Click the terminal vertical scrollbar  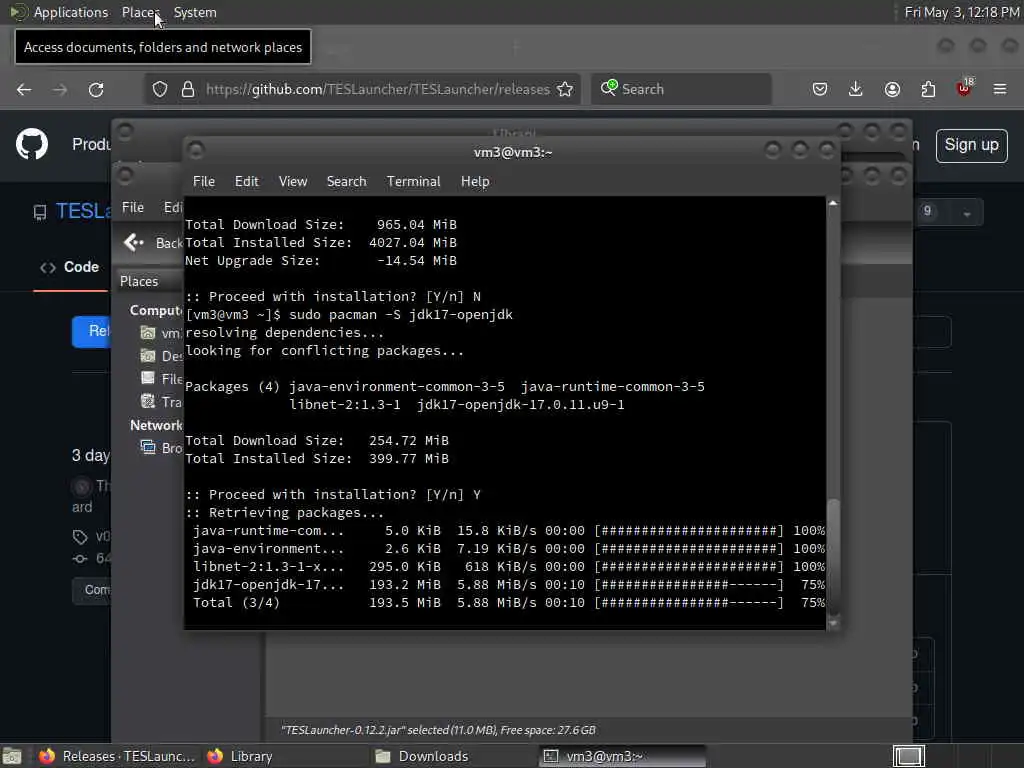pos(833,556)
